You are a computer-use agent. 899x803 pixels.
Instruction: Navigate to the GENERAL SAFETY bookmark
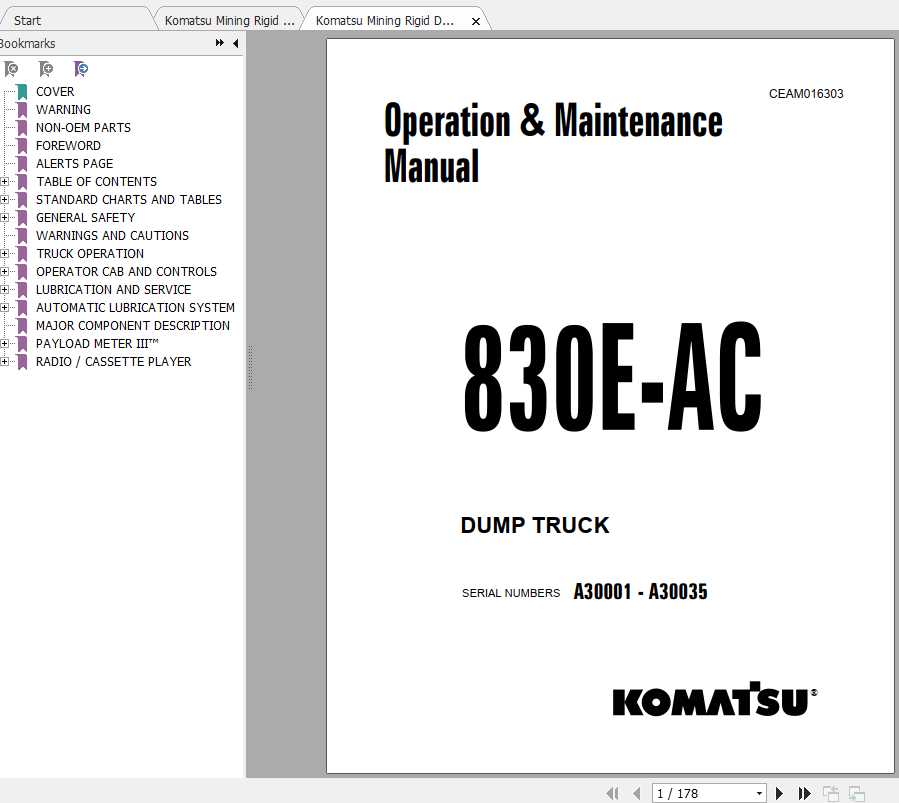pyautogui.click(x=85, y=218)
